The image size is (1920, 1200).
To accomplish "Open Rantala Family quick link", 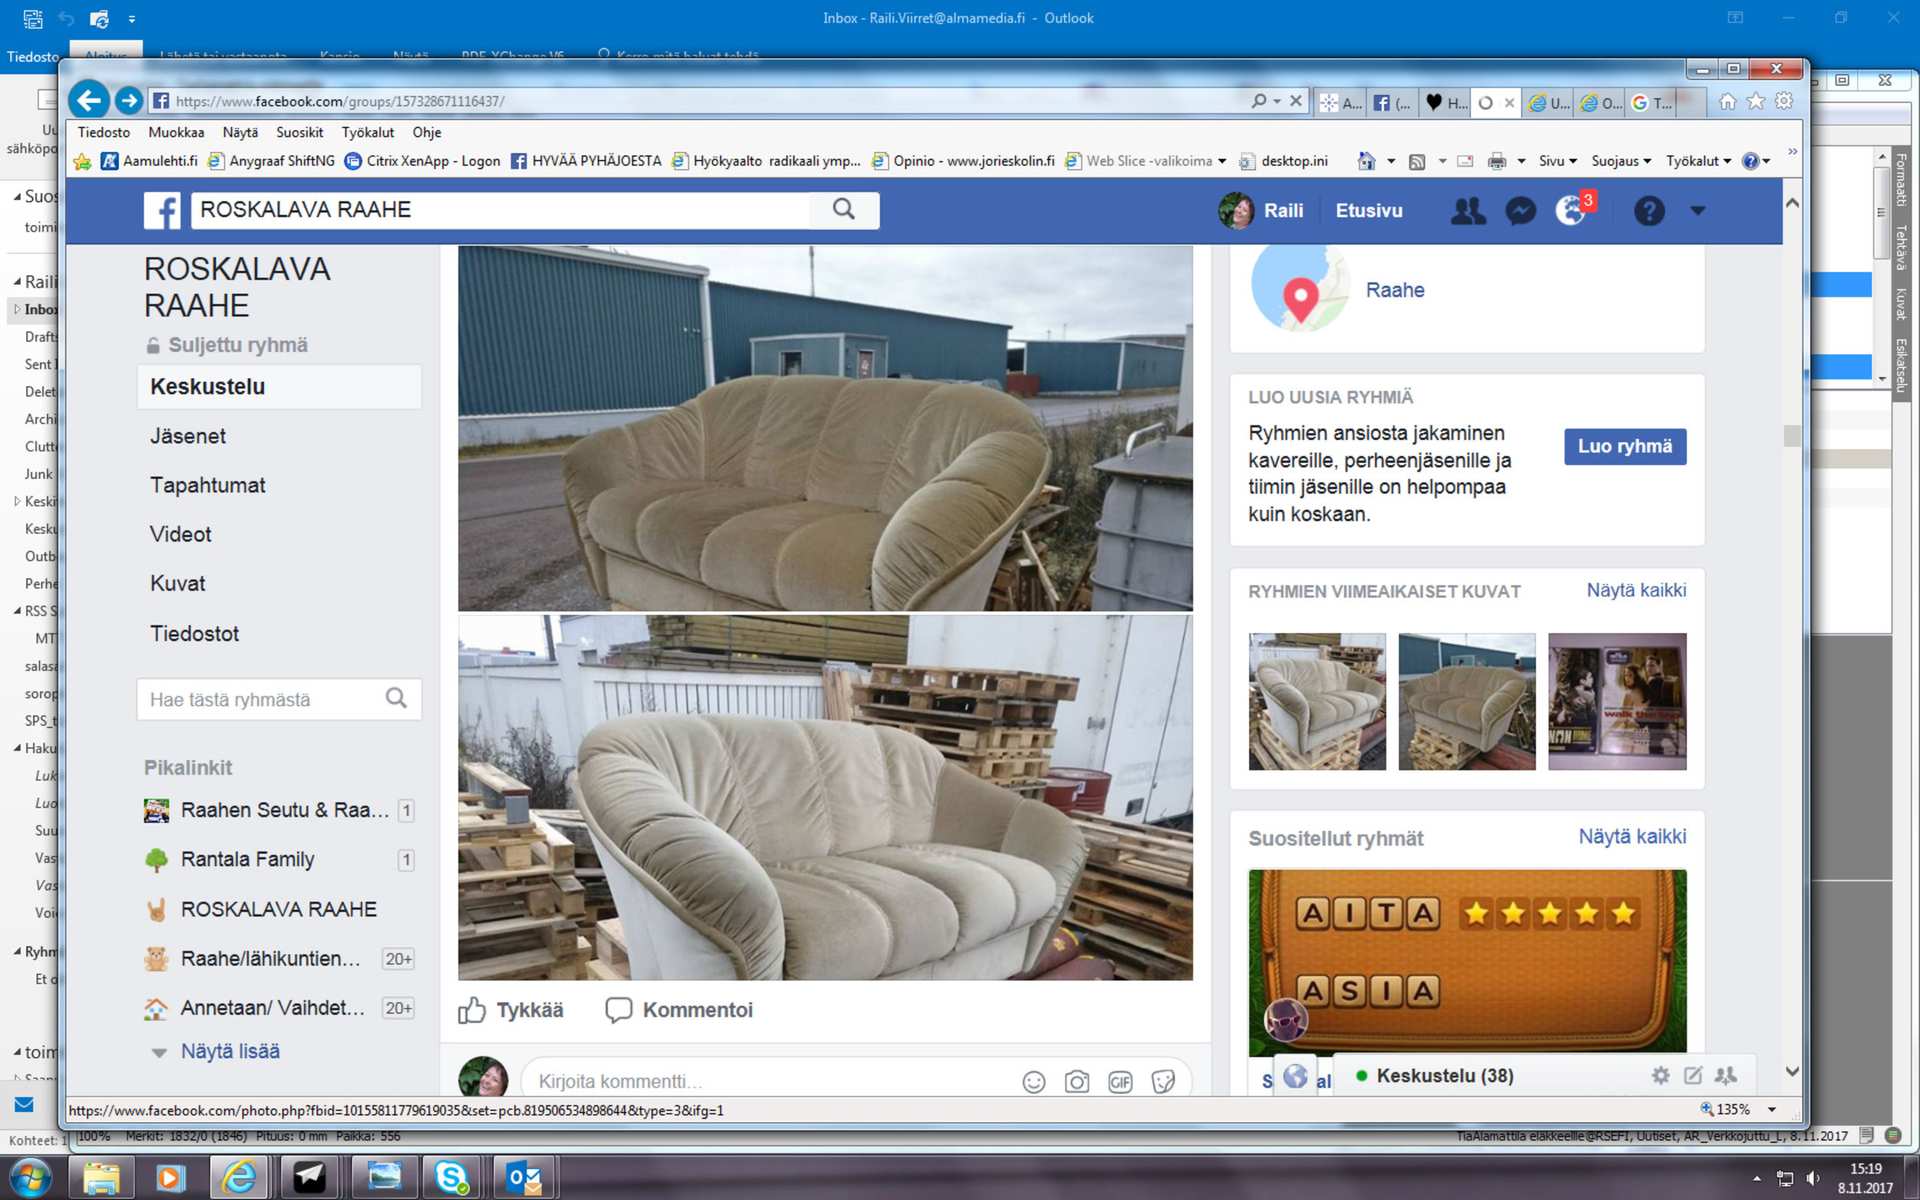I will click(x=247, y=859).
